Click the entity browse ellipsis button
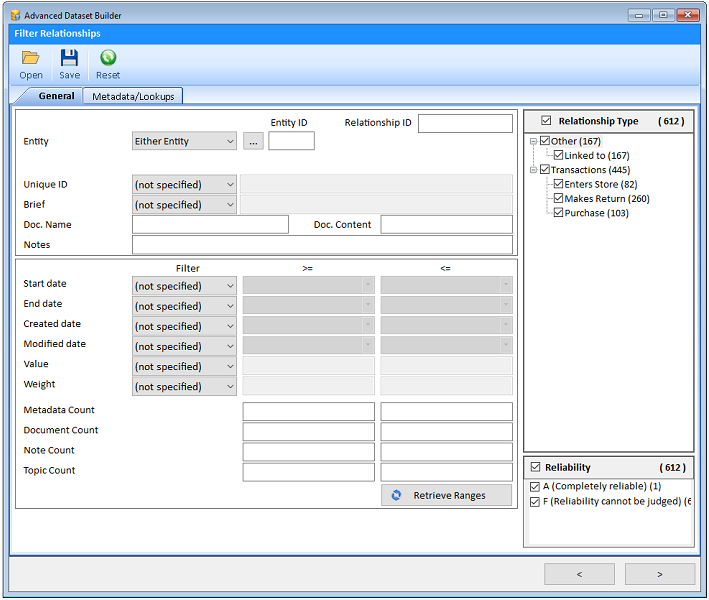This screenshot has height=600, width=709. click(253, 141)
